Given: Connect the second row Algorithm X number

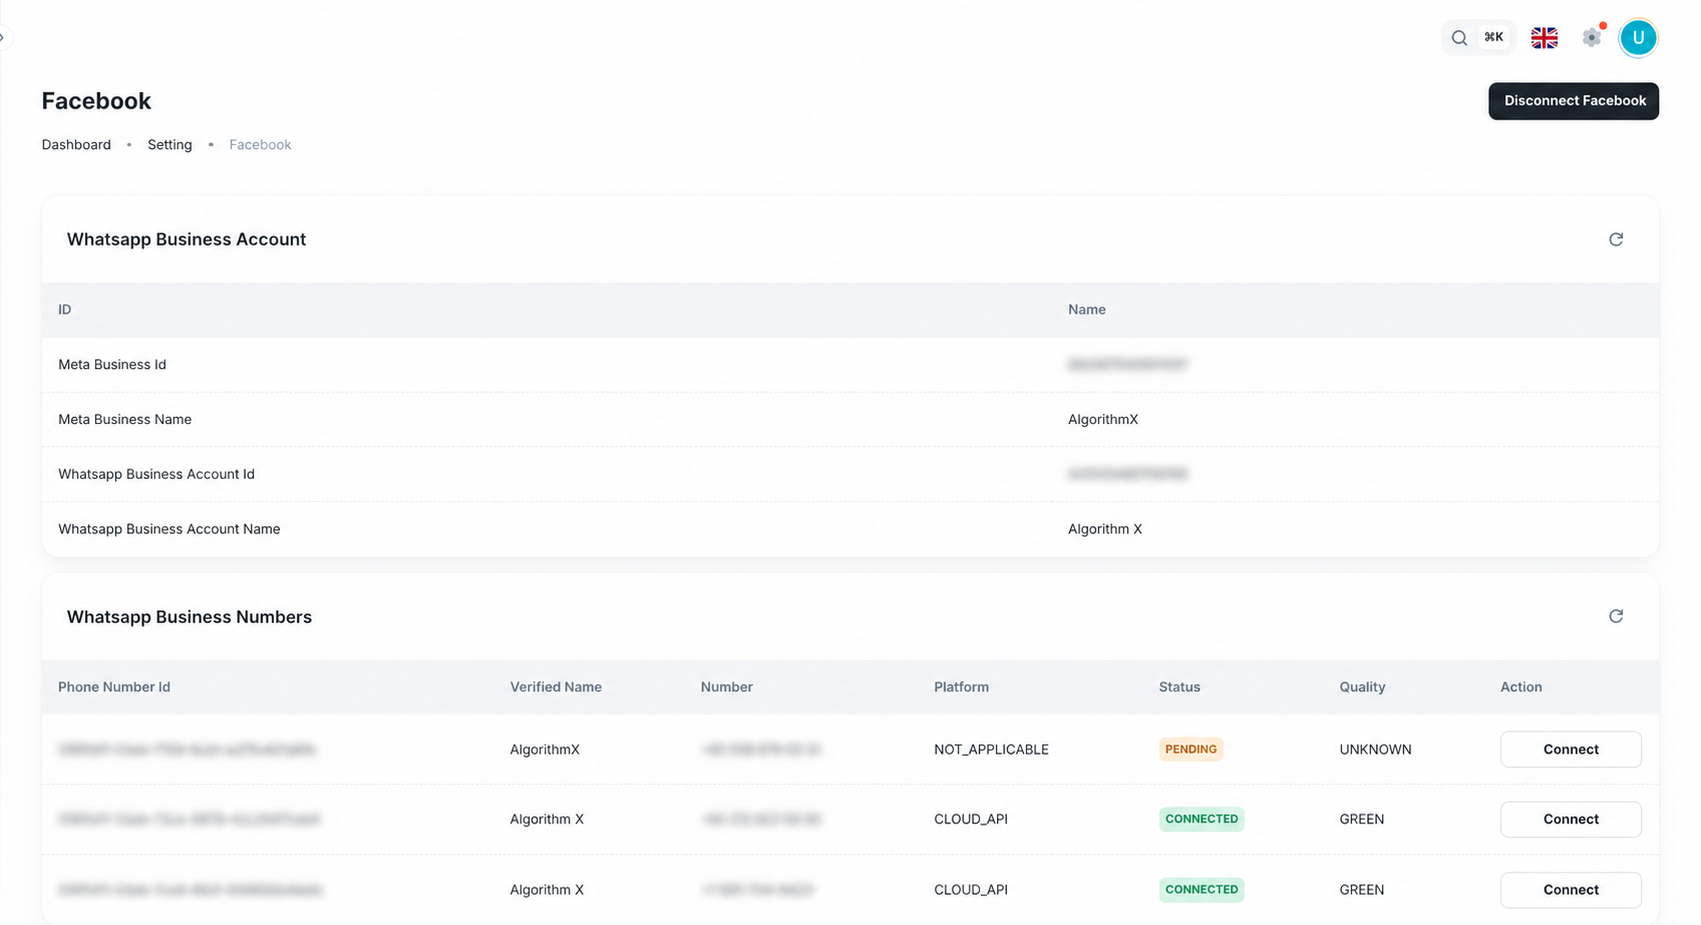Looking at the screenshot, I should (x=1570, y=819).
